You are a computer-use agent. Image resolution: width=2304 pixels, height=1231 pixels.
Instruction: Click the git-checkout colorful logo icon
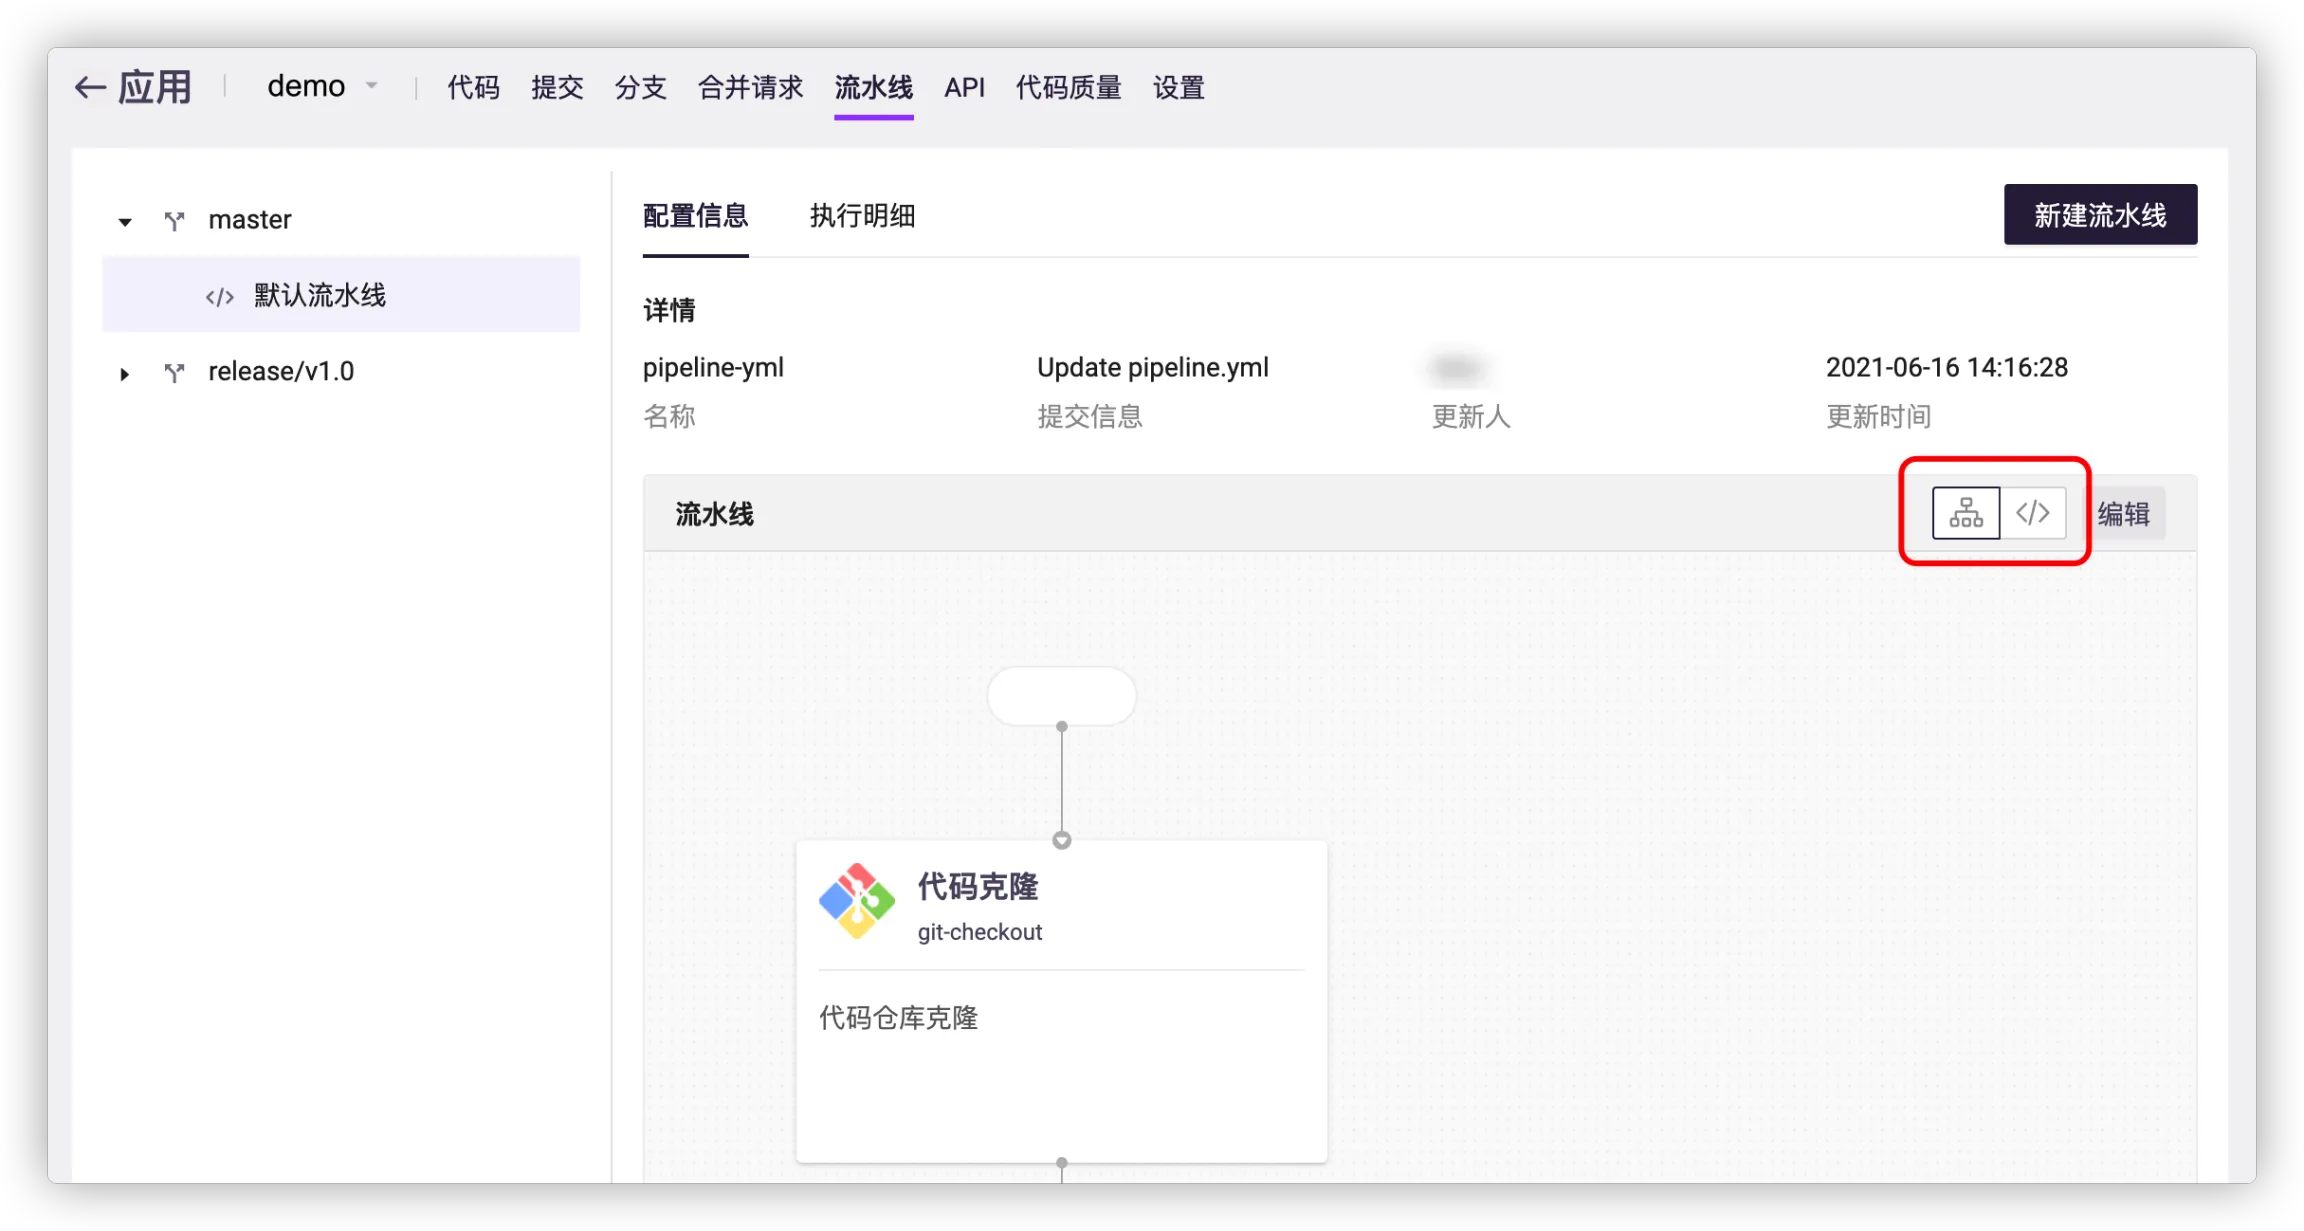click(x=857, y=901)
